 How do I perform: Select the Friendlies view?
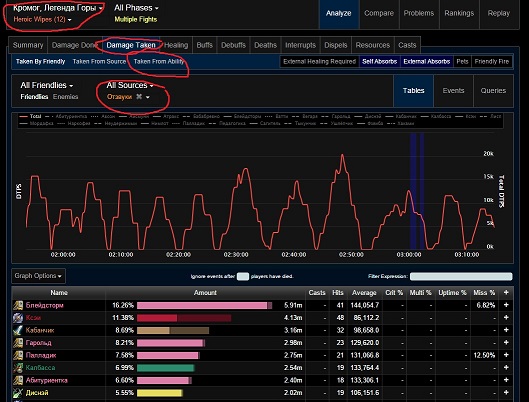coord(34,97)
